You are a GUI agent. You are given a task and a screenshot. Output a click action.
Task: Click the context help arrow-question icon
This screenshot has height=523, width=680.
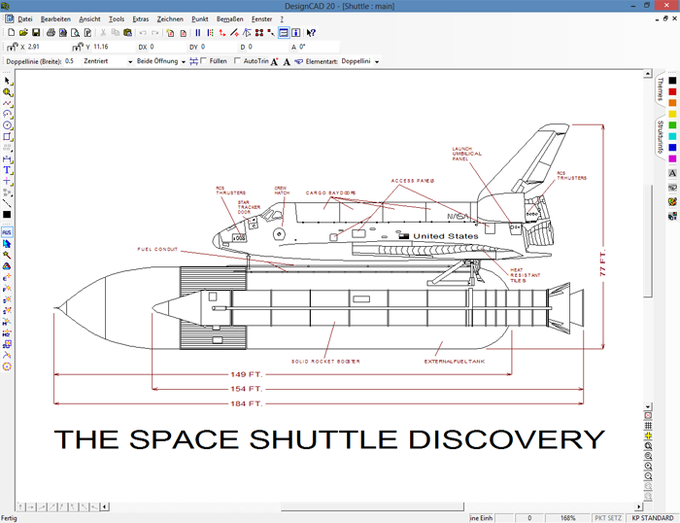(311, 33)
